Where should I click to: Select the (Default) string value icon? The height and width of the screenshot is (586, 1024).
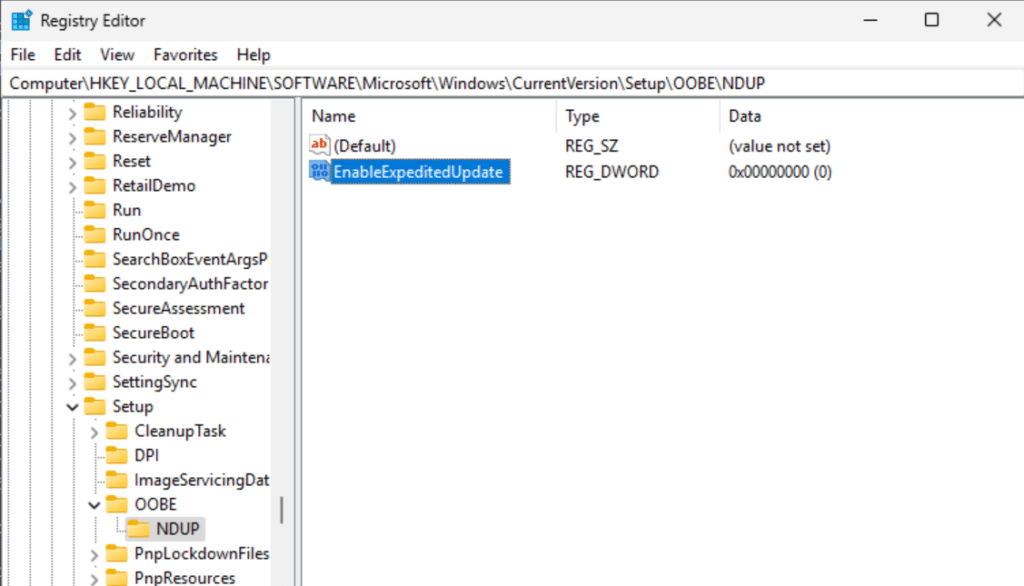(319, 145)
